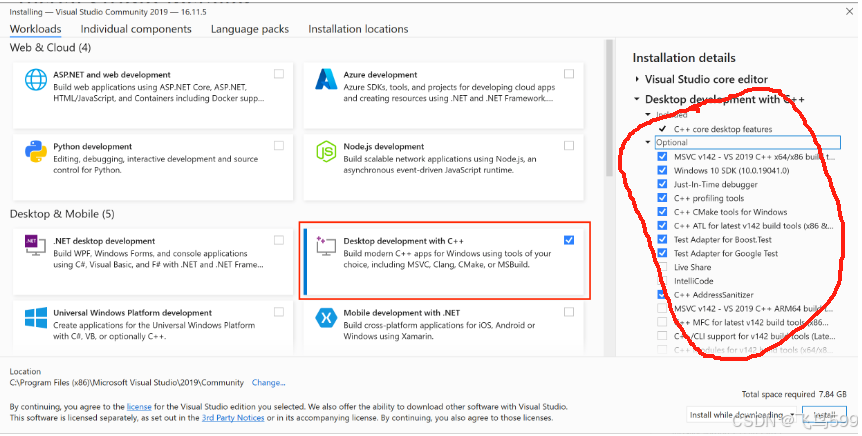862x436 pixels.
Task: Open the 3rd Party Notices link
Action: click(x=233, y=418)
